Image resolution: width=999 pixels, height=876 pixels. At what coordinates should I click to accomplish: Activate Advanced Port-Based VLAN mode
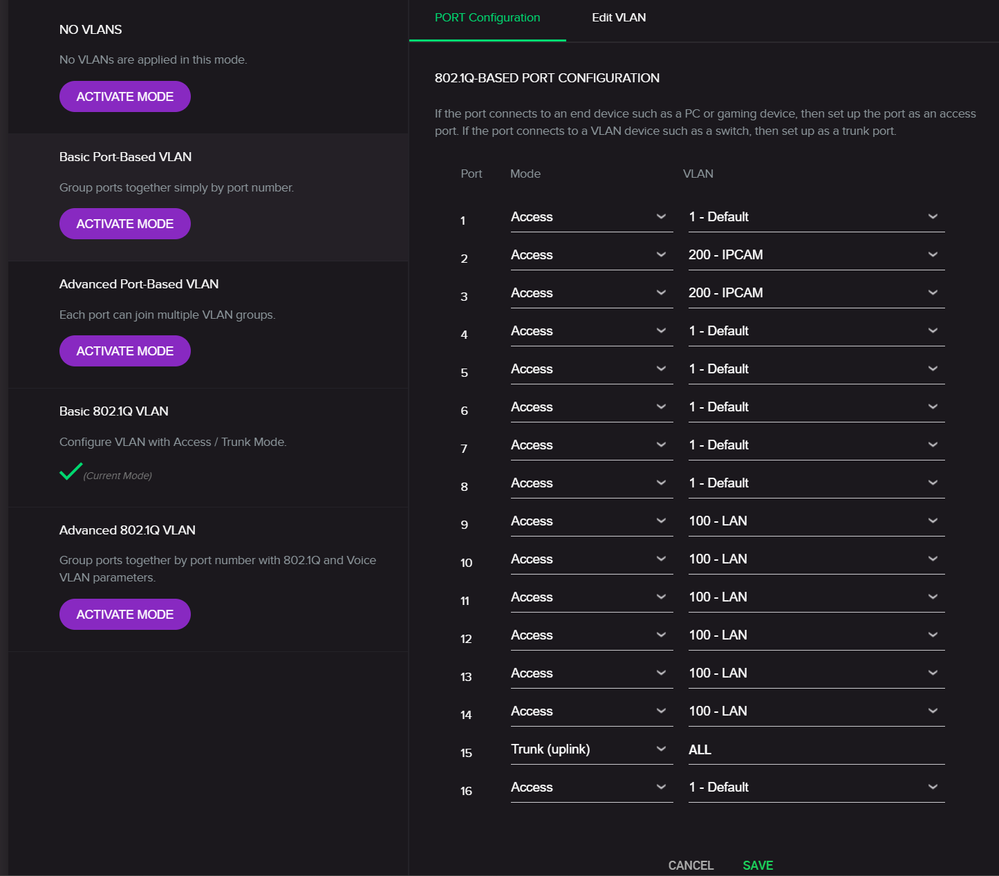click(125, 351)
